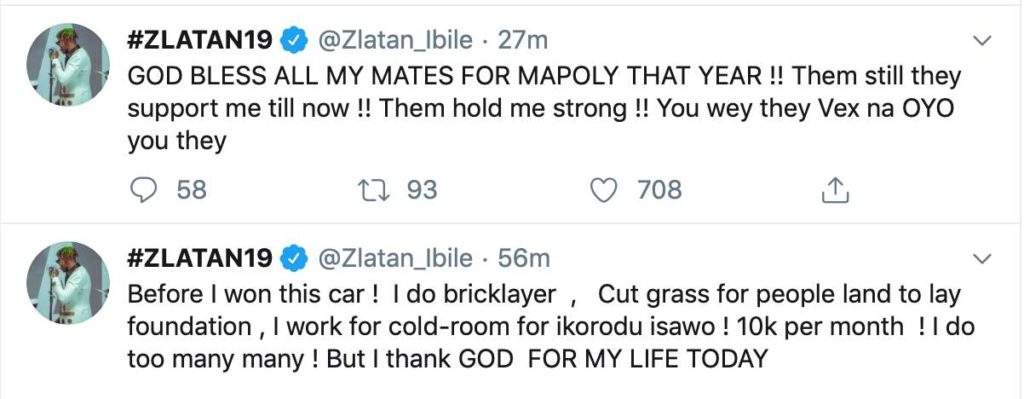Click @Zlatan_Ibile handle on the 56m tweet
This screenshot has height=399, width=1024.
point(394,259)
